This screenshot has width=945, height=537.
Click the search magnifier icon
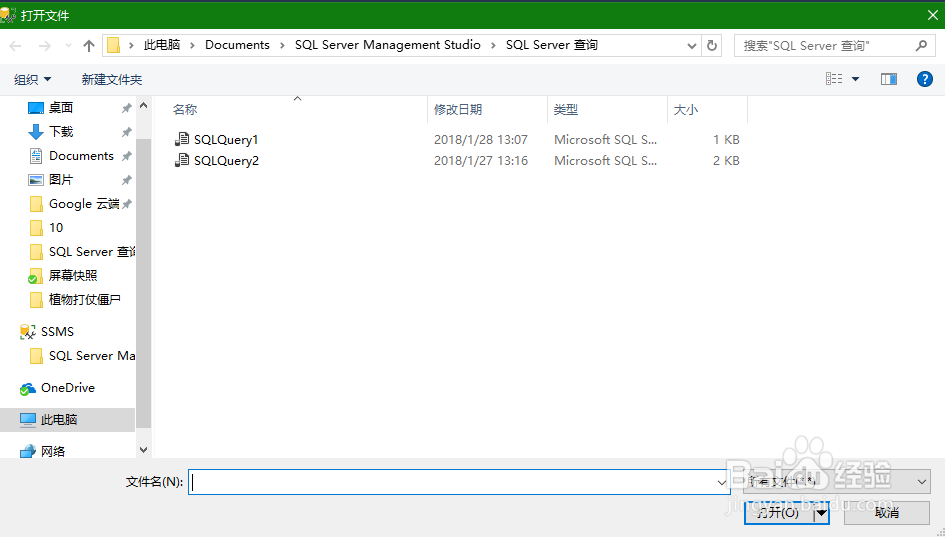tap(921, 45)
